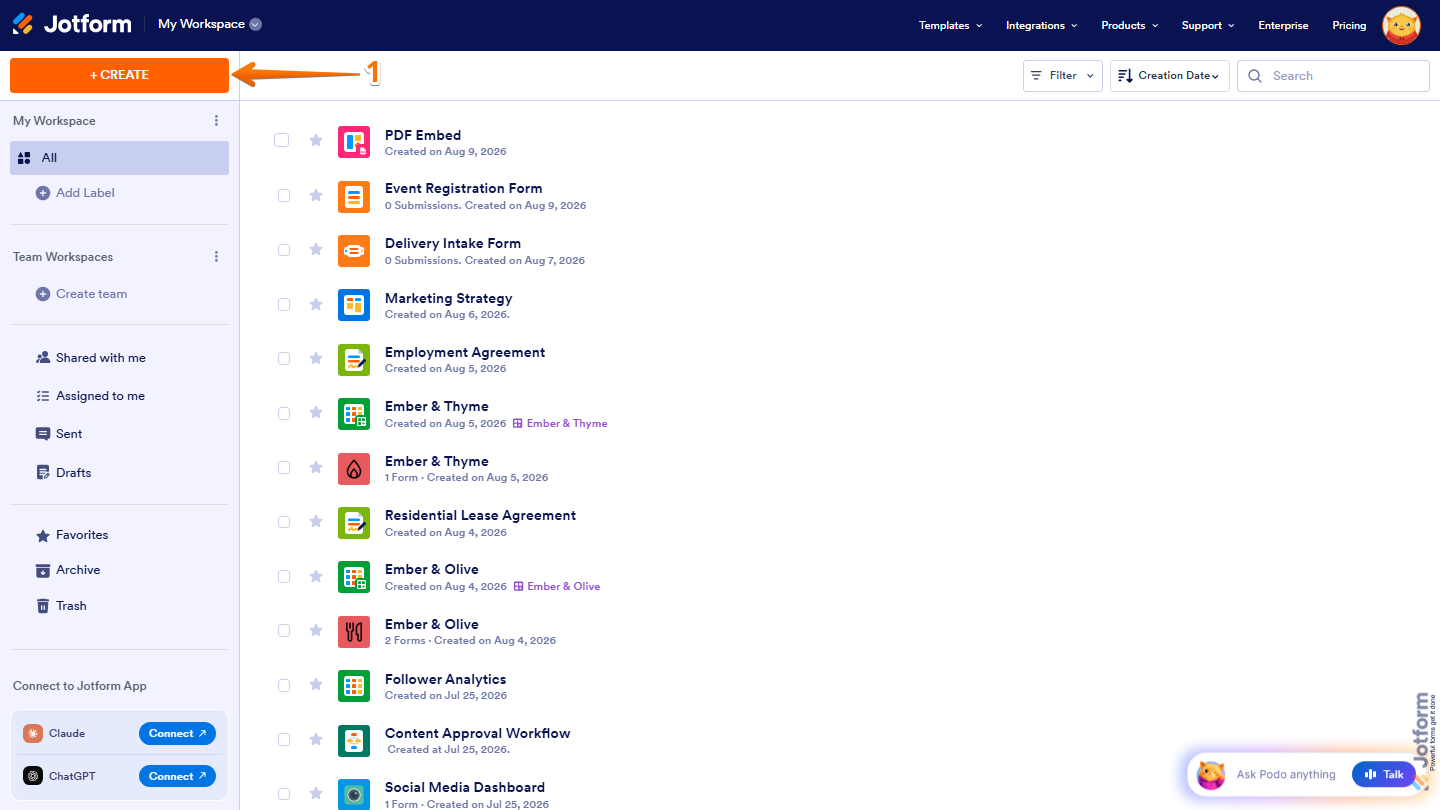Check the Employment Agreement checkbox
This screenshot has height=810, width=1440.
[x=284, y=359]
